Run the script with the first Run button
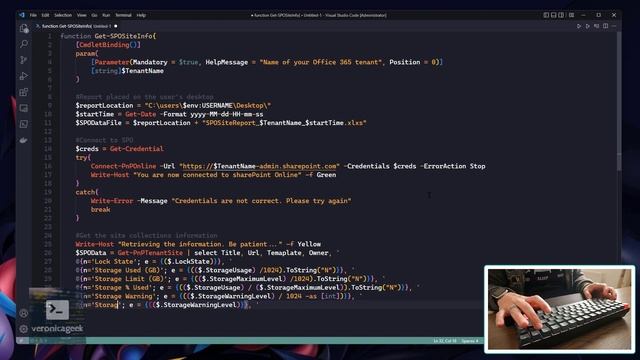The height and width of the screenshot is (360, 640). [579, 26]
